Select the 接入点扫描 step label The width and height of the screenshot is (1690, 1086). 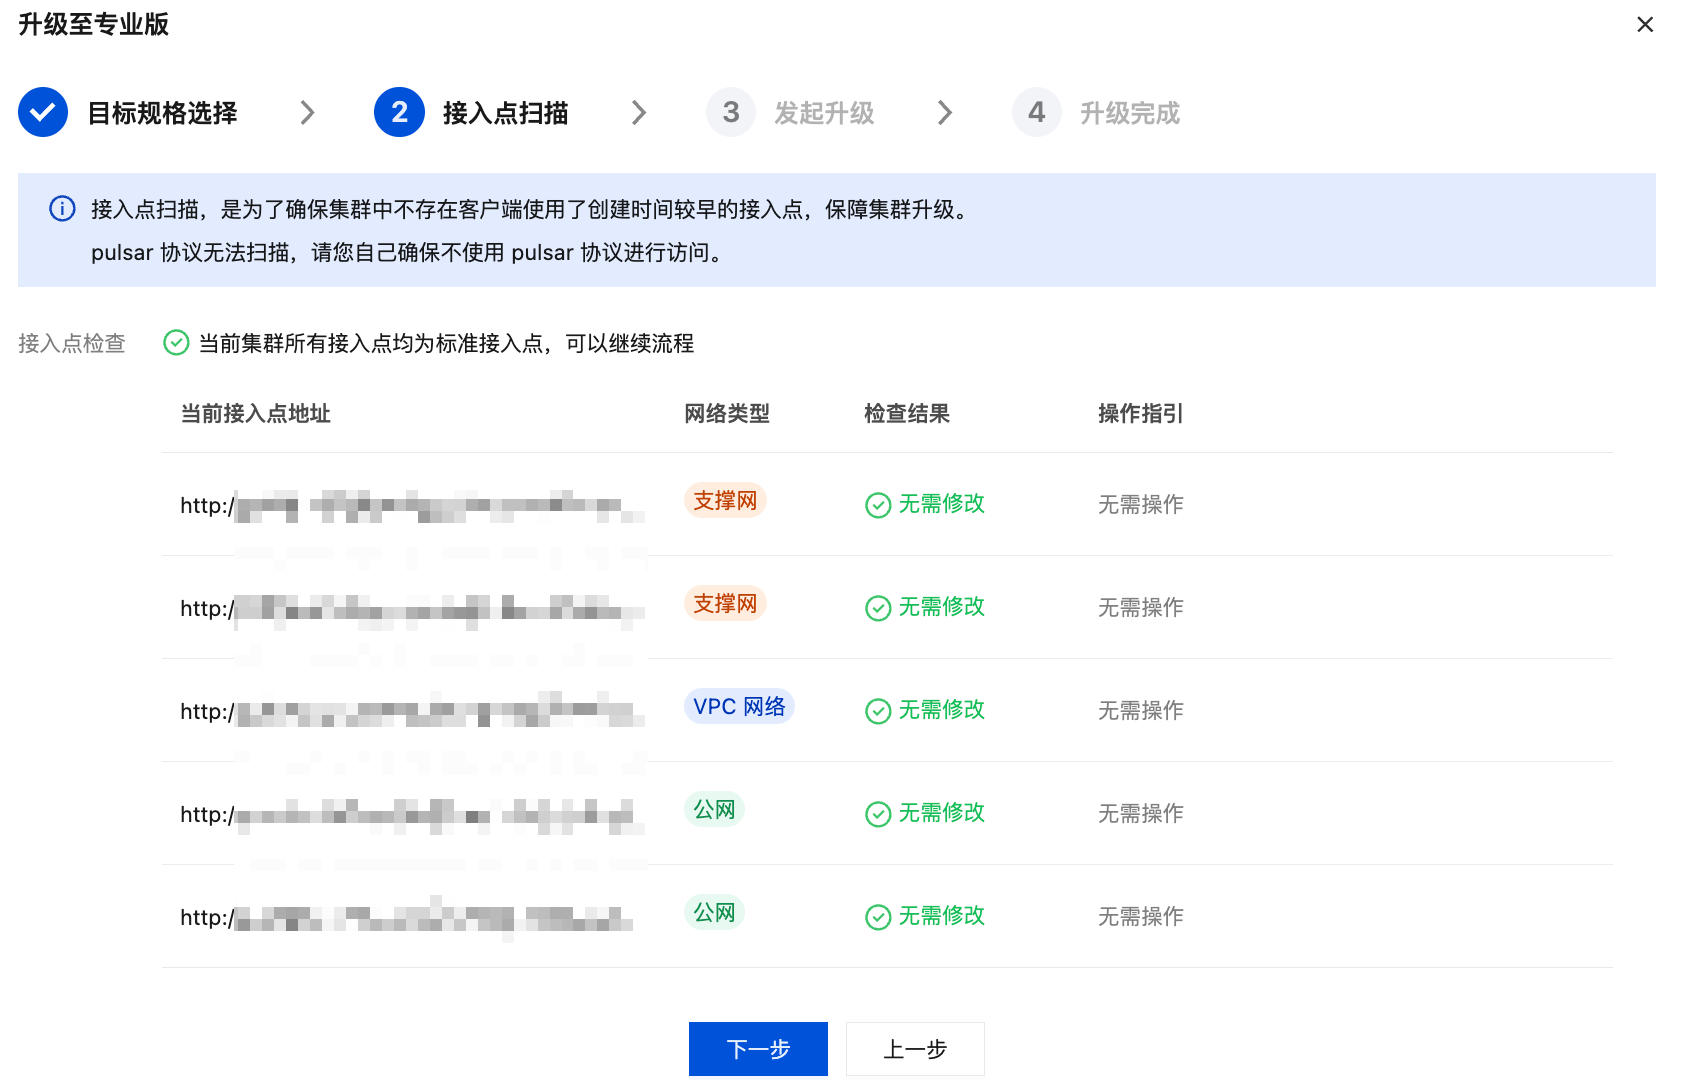506,113
